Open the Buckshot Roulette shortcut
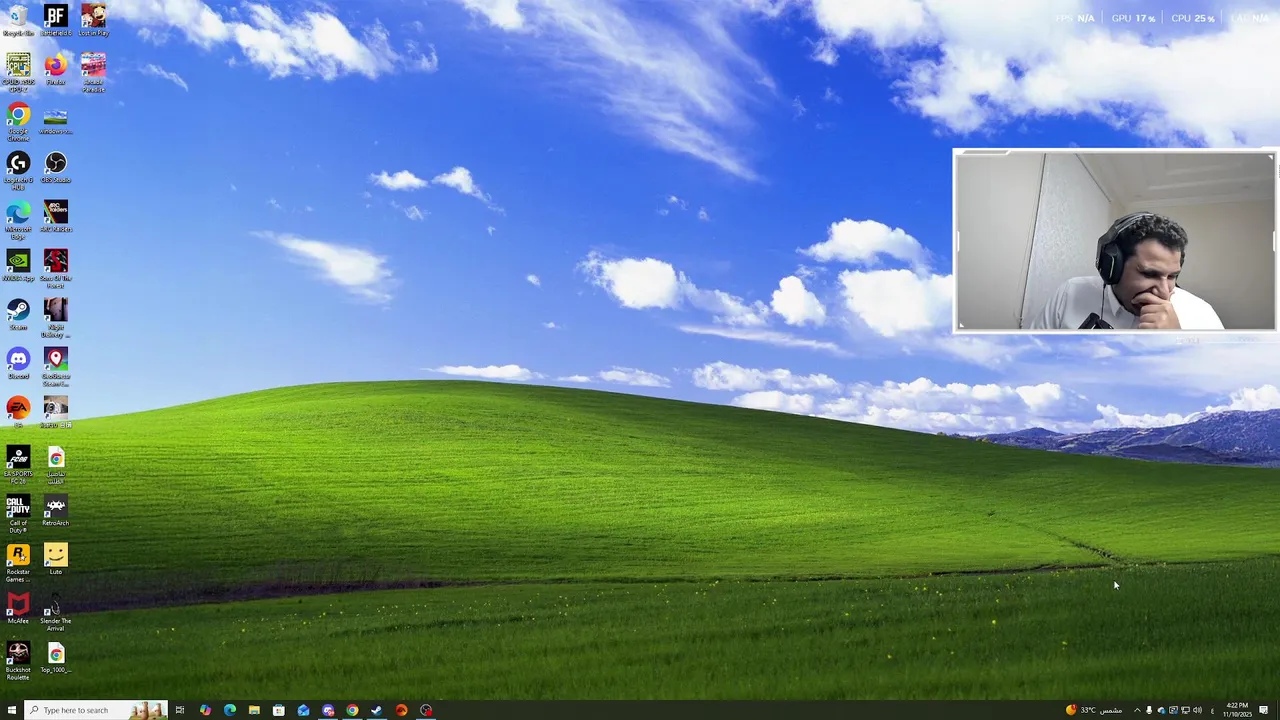The width and height of the screenshot is (1280, 720). click(x=18, y=660)
